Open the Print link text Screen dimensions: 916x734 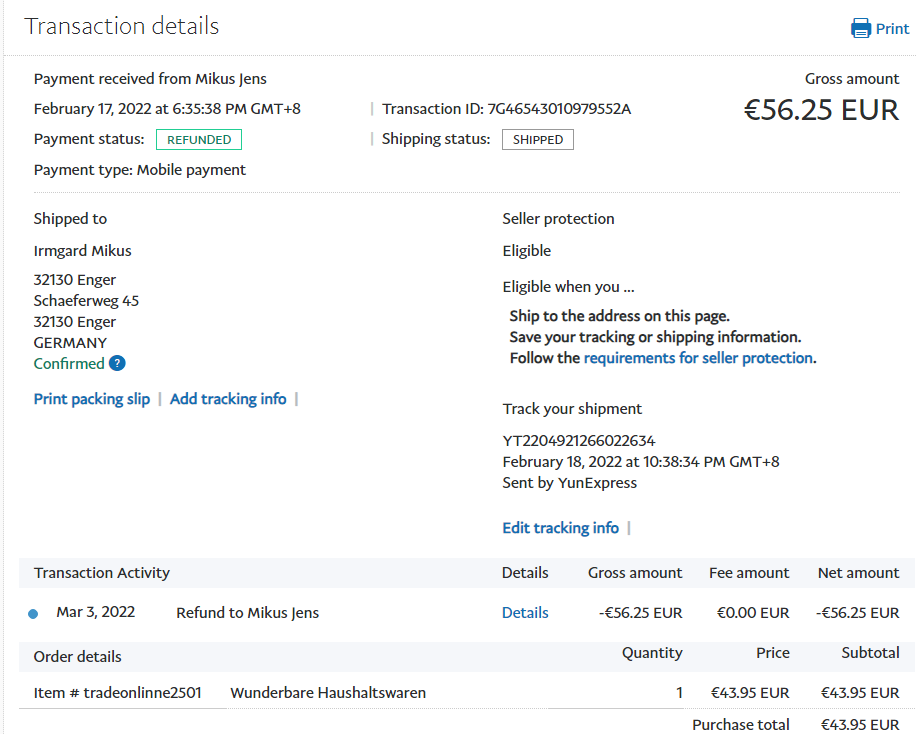(x=893, y=29)
